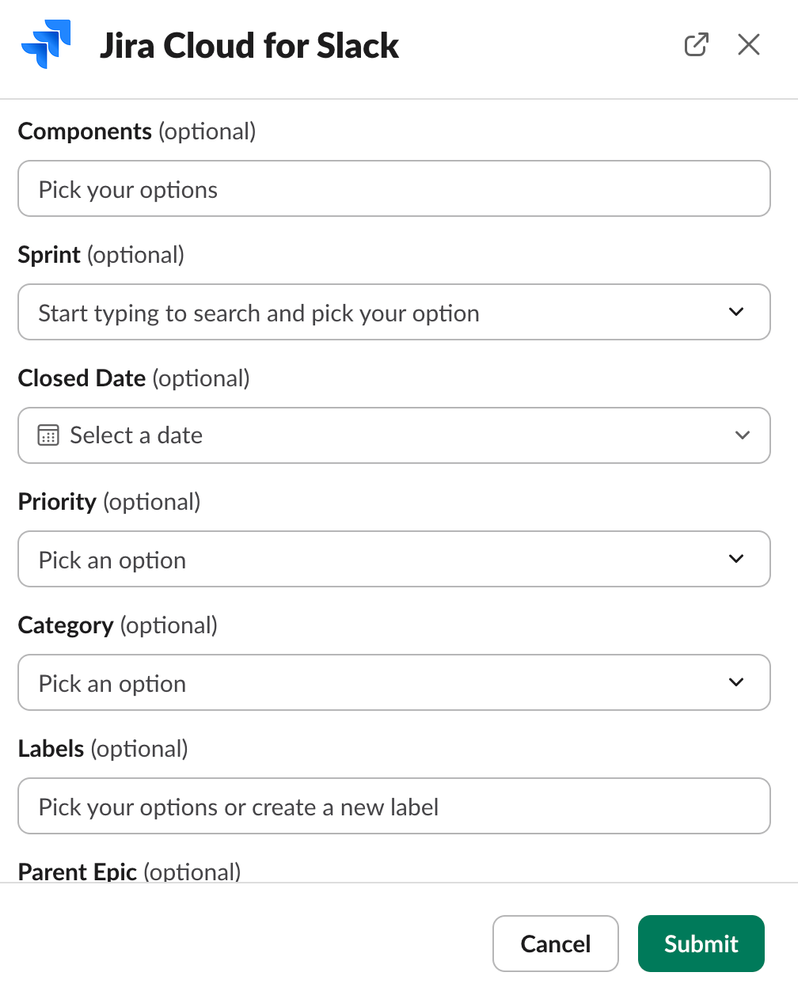Viewport: 798px width, 999px height.
Task: Click the Sprint field chevron arrow
Action: tap(737, 312)
